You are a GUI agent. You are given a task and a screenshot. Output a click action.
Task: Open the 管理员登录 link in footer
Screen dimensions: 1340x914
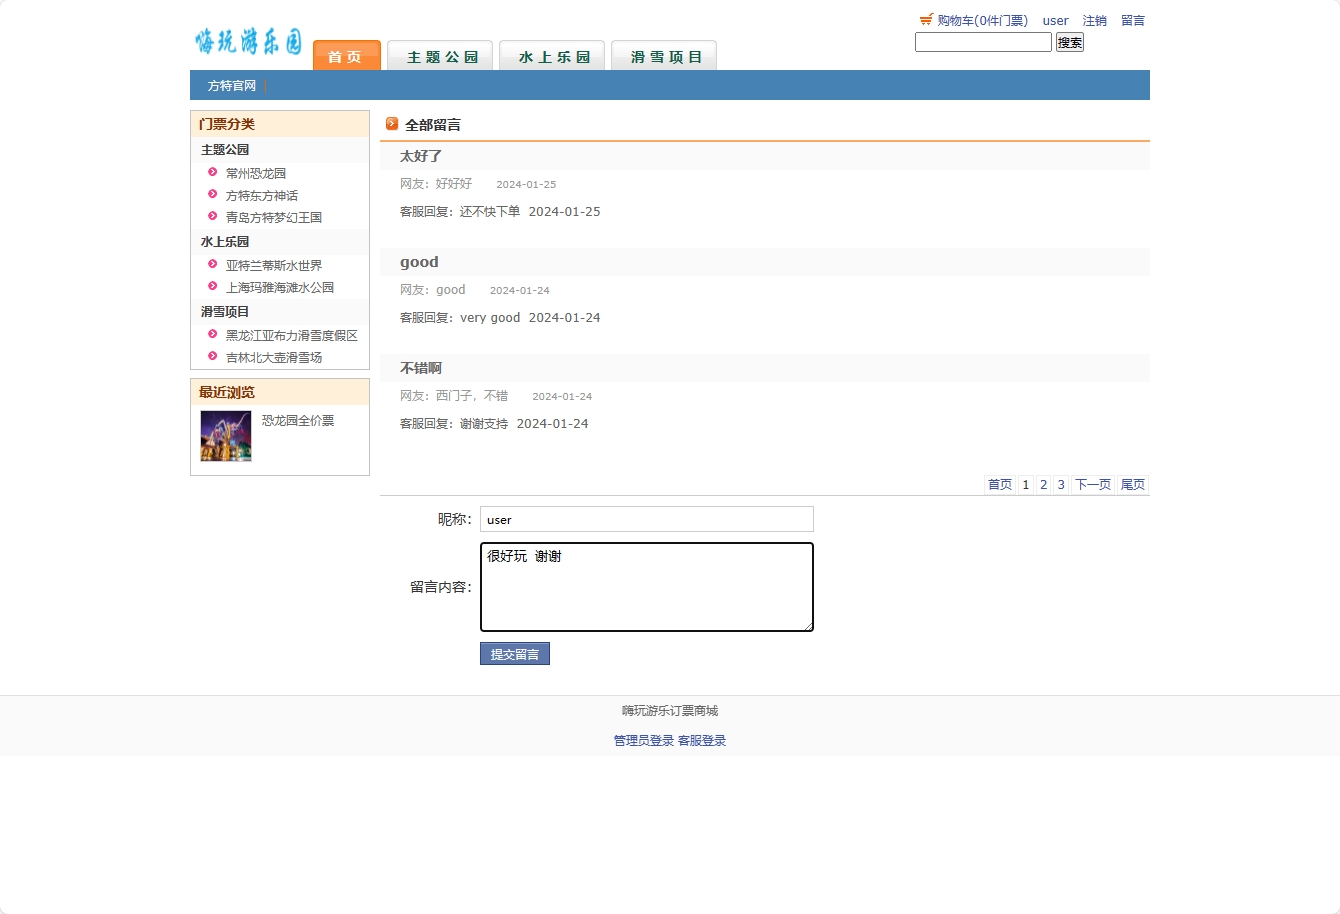641,740
